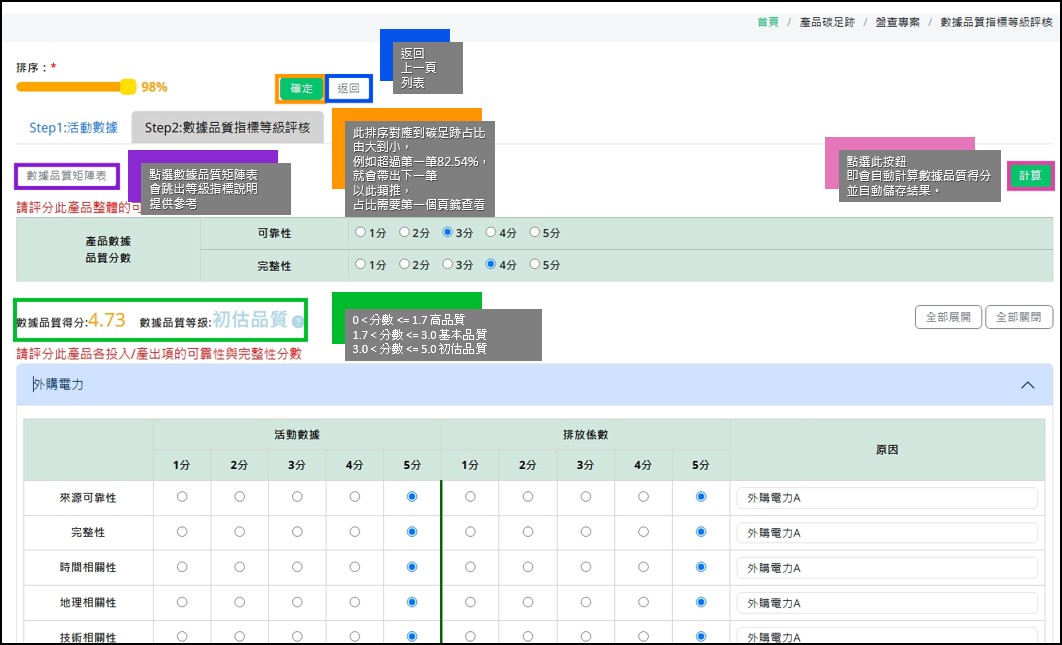The height and width of the screenshot is (645, 1062).
Task: Select 5分 for 完整性 product score
Action: click(534, 265)
